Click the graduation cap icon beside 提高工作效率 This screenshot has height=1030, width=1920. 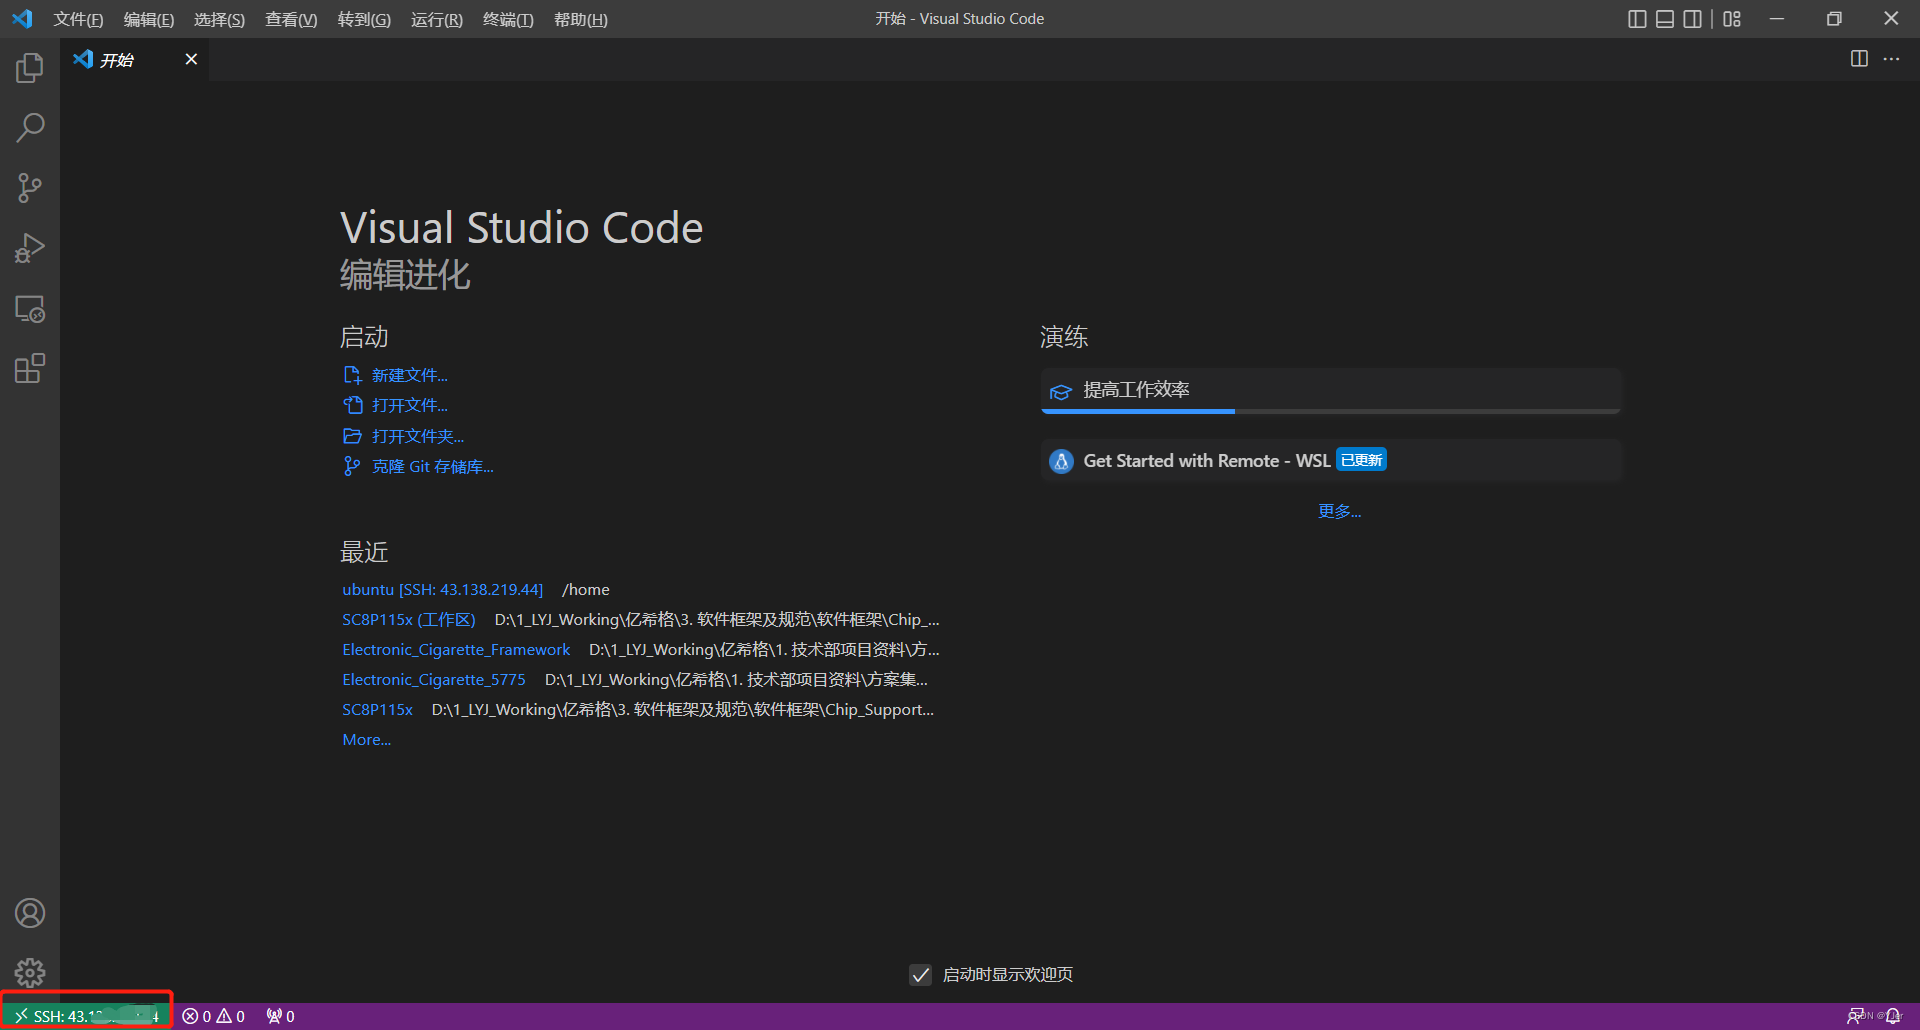point(1061,391)
